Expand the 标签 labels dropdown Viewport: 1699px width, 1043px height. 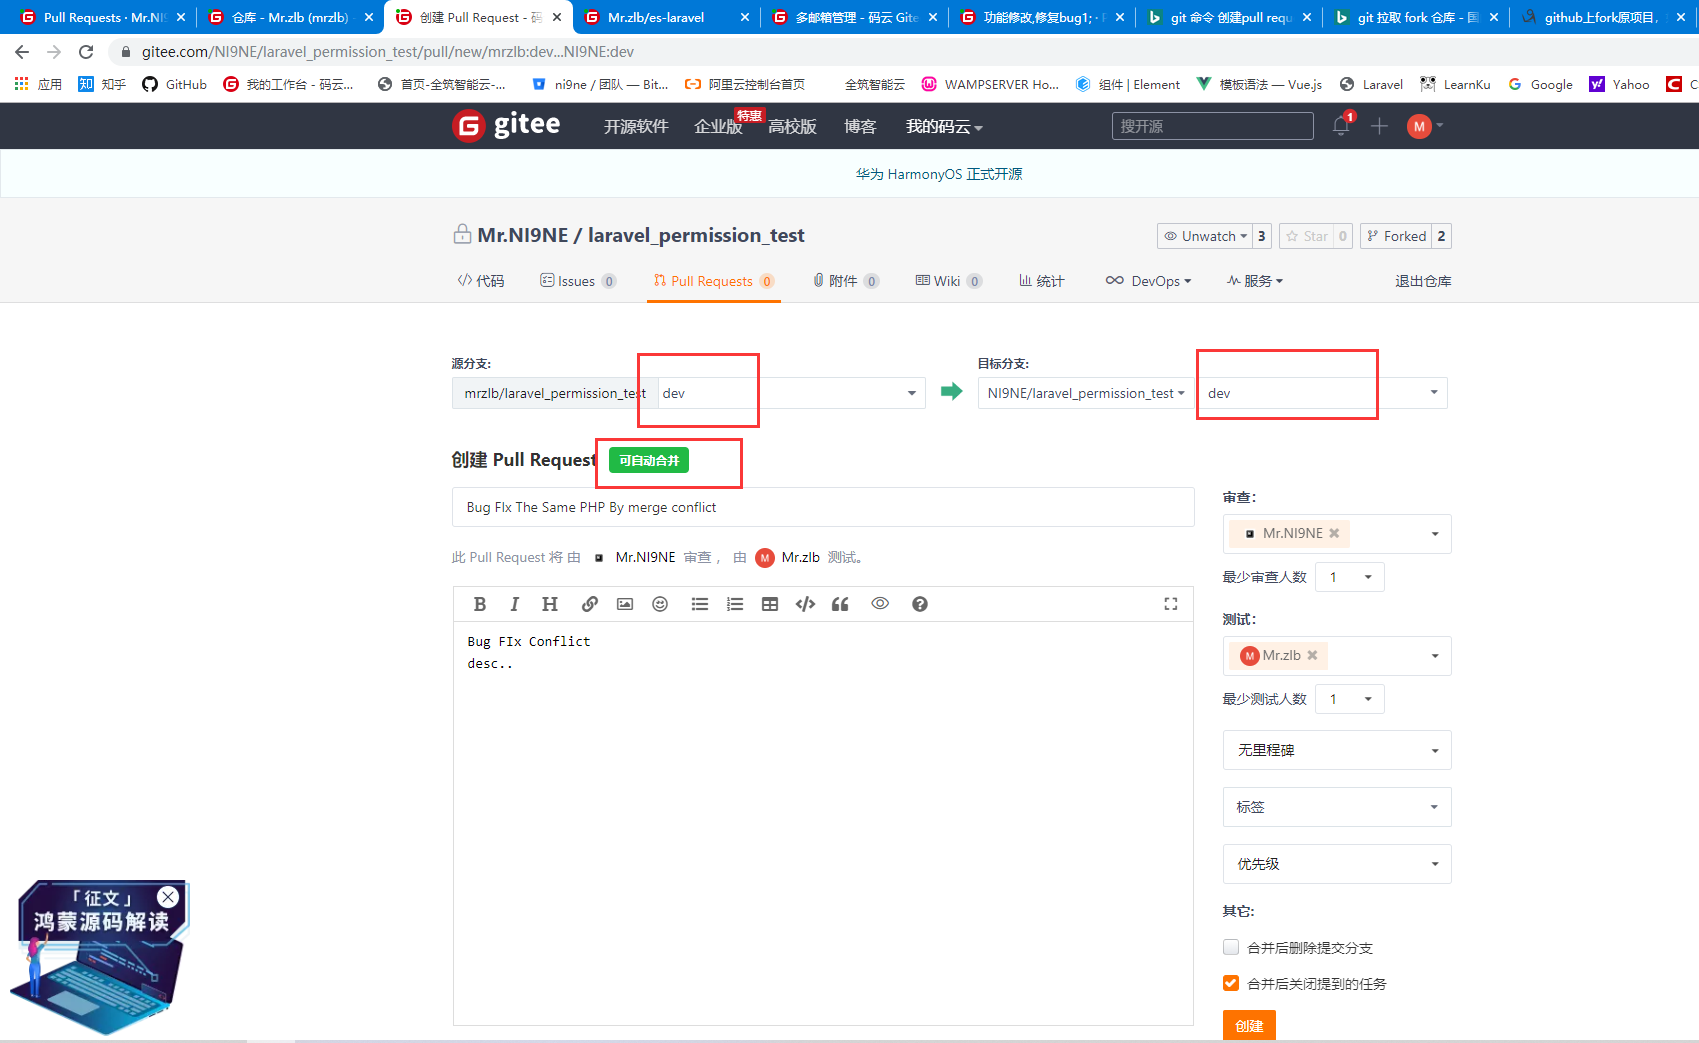coord(1336,807)
